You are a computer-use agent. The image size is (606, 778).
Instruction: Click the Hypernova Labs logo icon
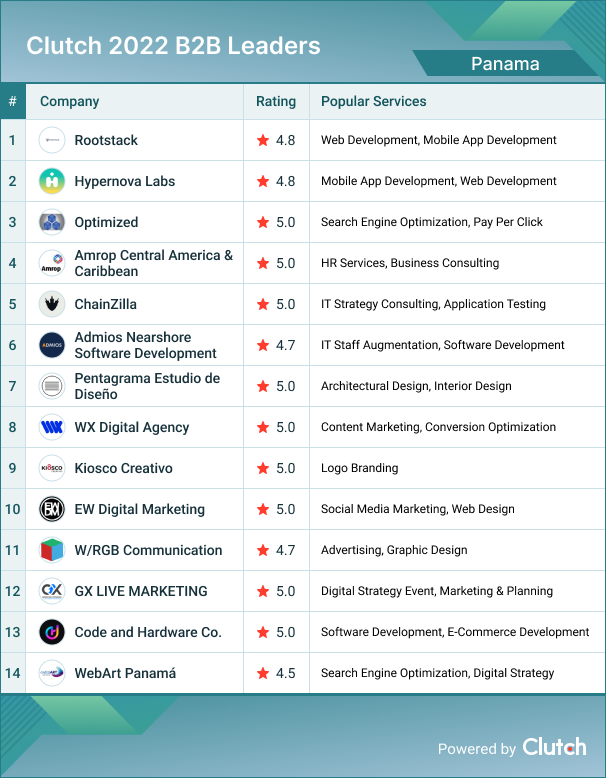[52, 182]
